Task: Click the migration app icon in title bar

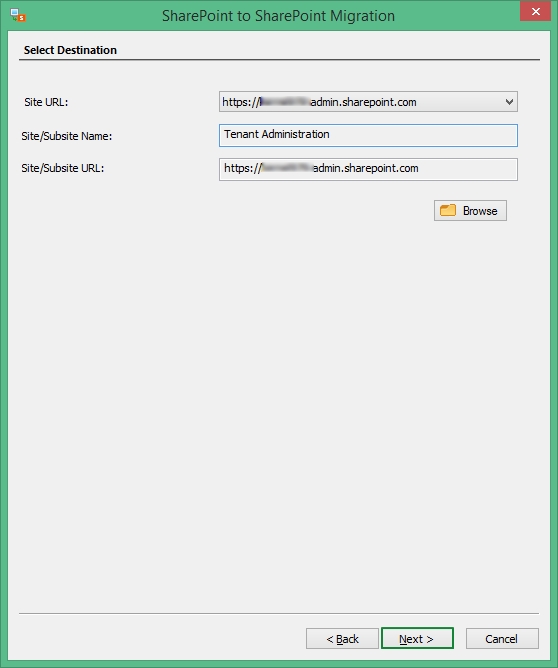Action: (x=18, y=15)
